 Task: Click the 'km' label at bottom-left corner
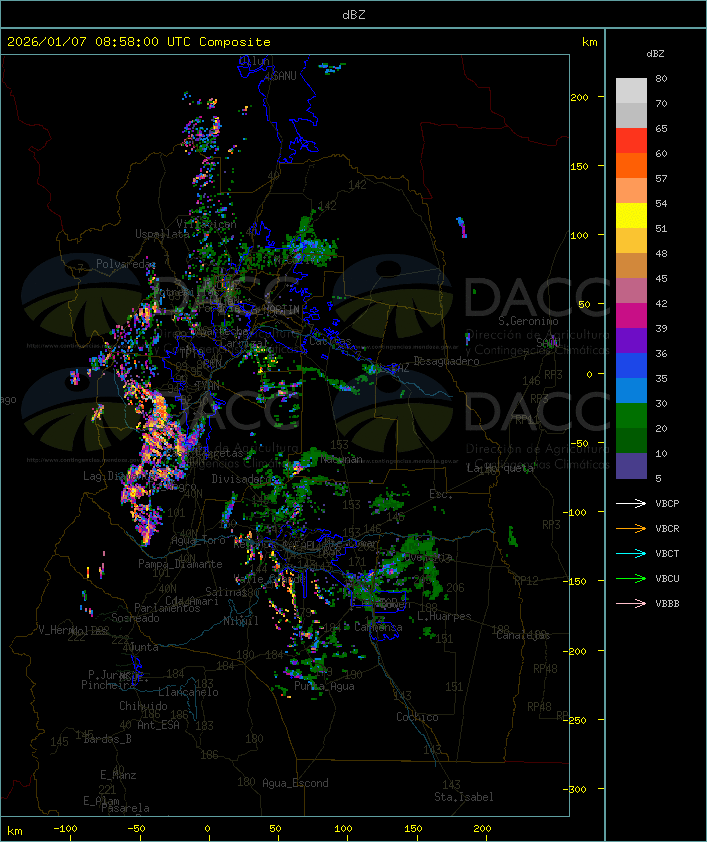click(14, 831)
